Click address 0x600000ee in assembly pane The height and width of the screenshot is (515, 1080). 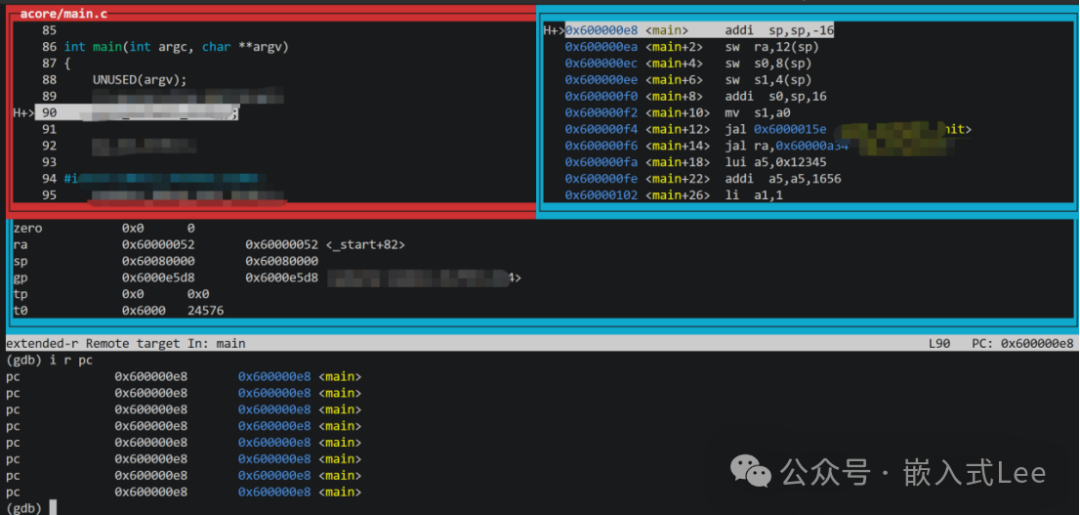601,80
